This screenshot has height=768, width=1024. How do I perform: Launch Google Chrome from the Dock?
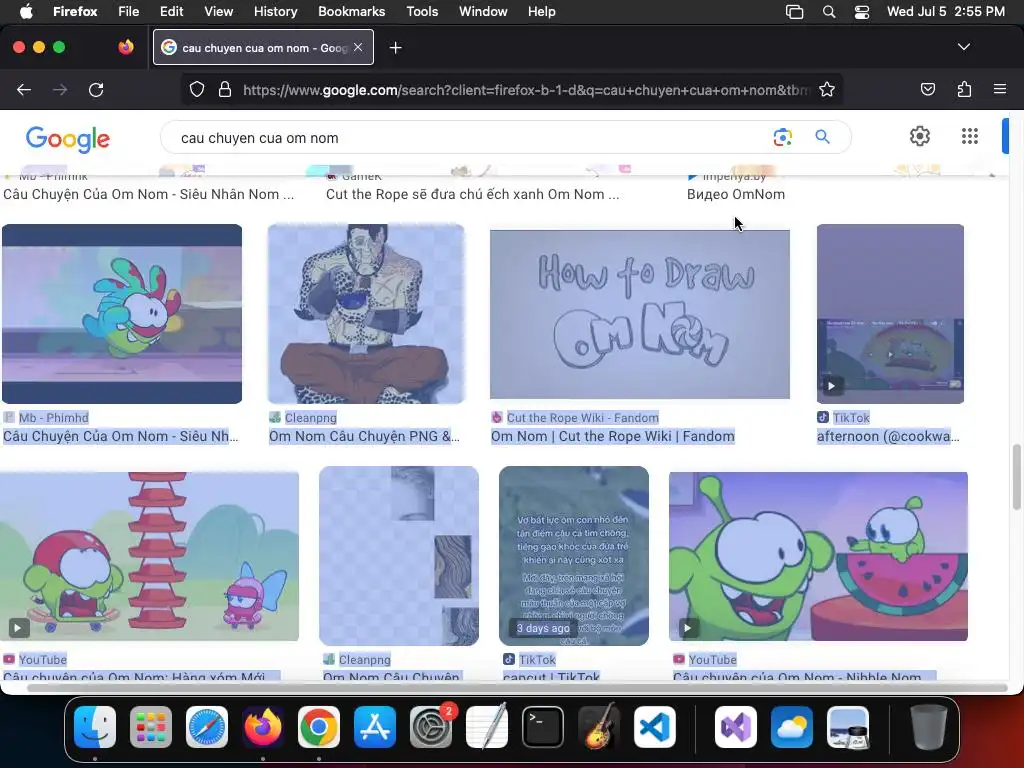[x=319, y=727]
